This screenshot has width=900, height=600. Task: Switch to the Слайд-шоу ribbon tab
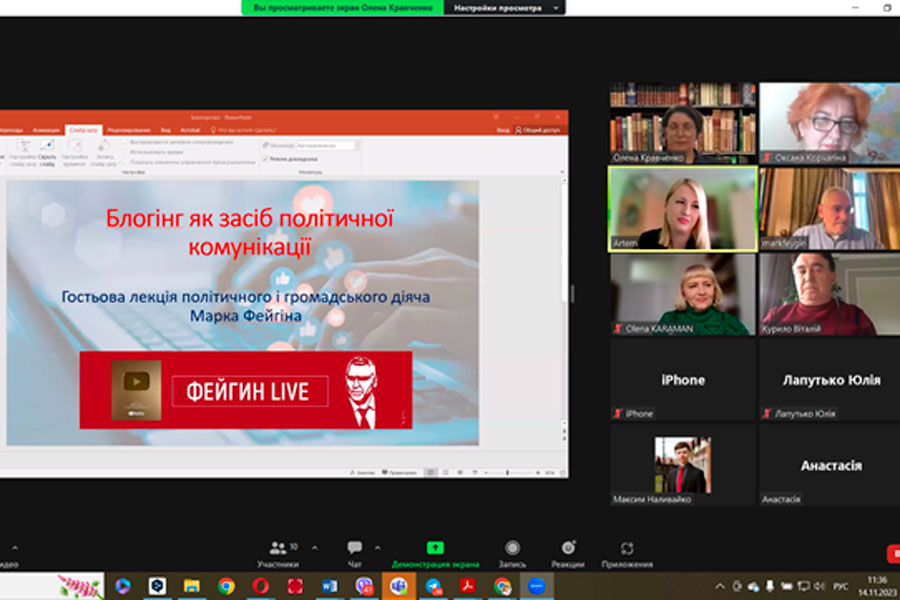(x=83, y=130)
